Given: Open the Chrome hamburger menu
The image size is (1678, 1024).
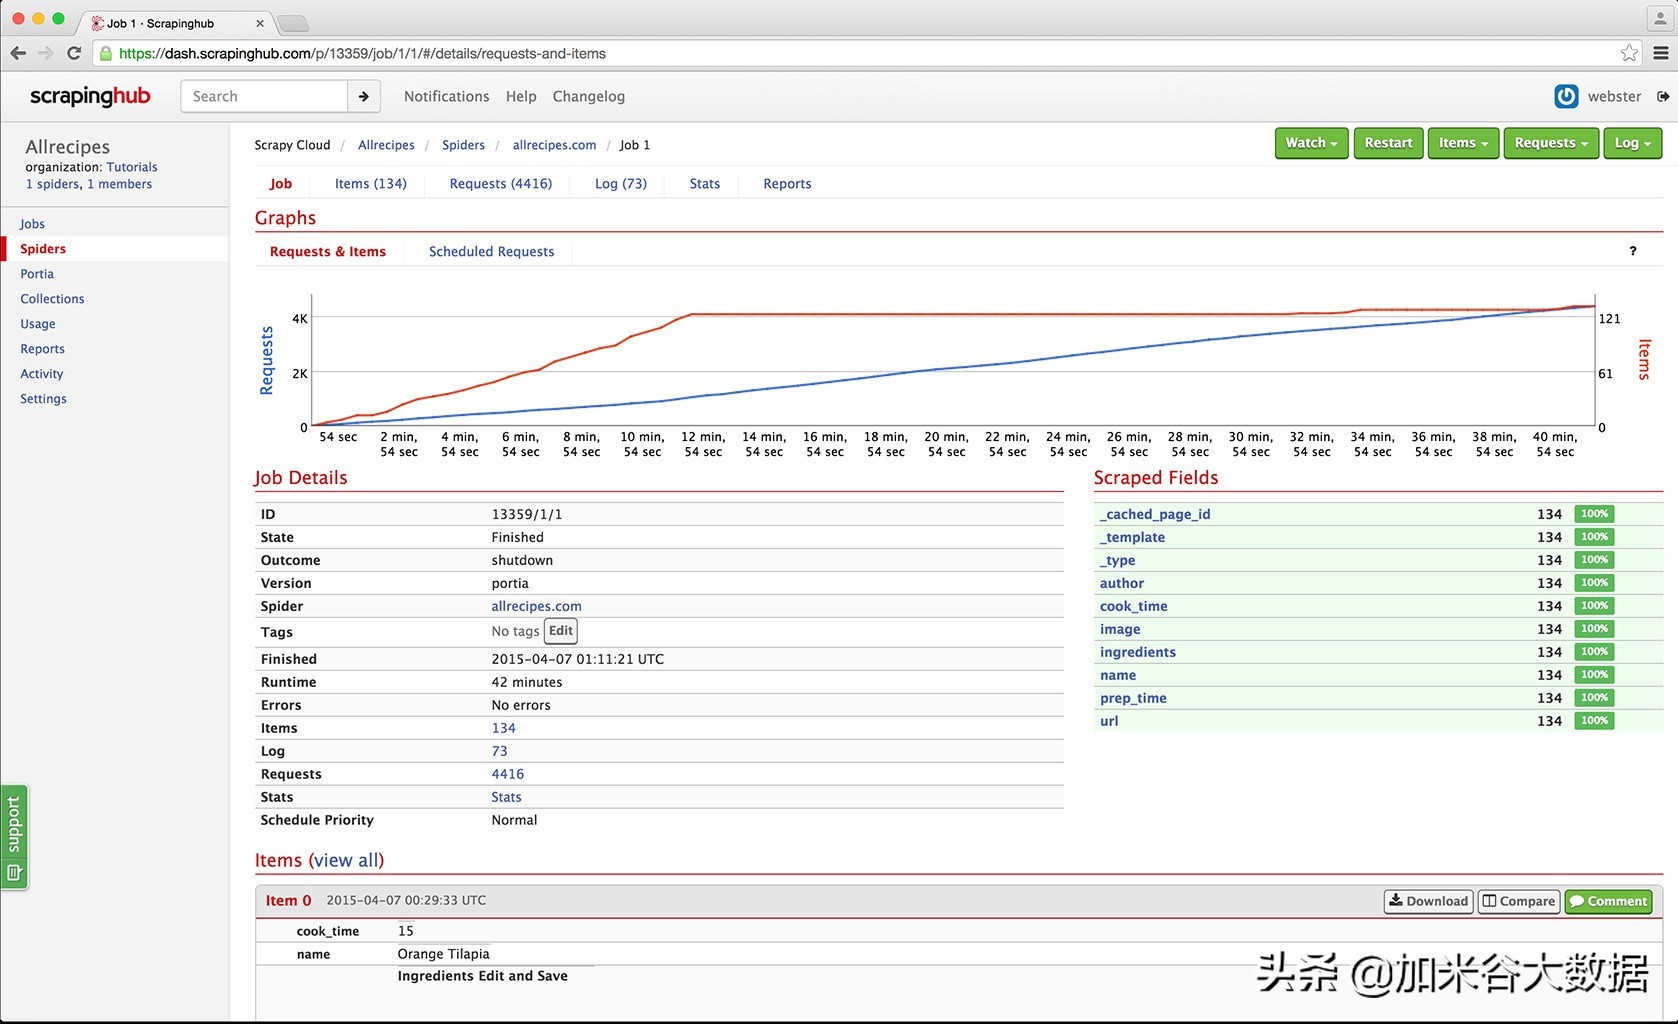Looking at the screenshot, I should [x=1661, y=53].
